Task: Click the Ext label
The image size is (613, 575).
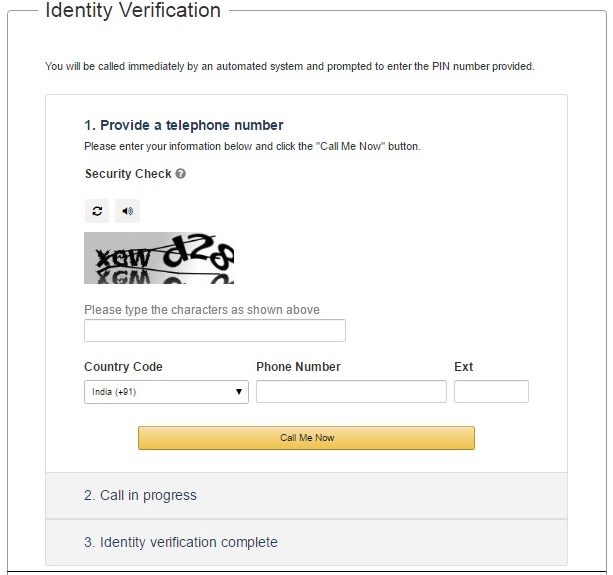Action: 463,367
